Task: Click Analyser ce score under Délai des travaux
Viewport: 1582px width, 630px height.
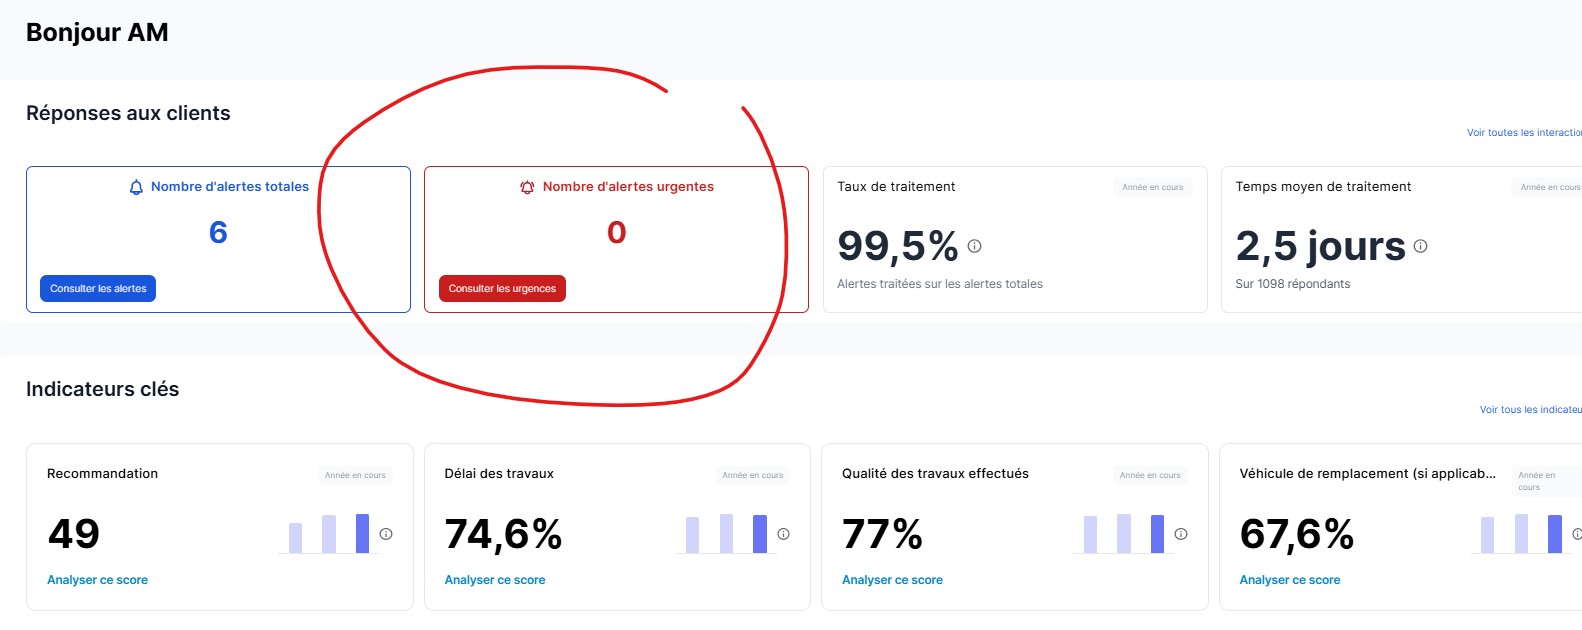Action: (x=495, y=580)
